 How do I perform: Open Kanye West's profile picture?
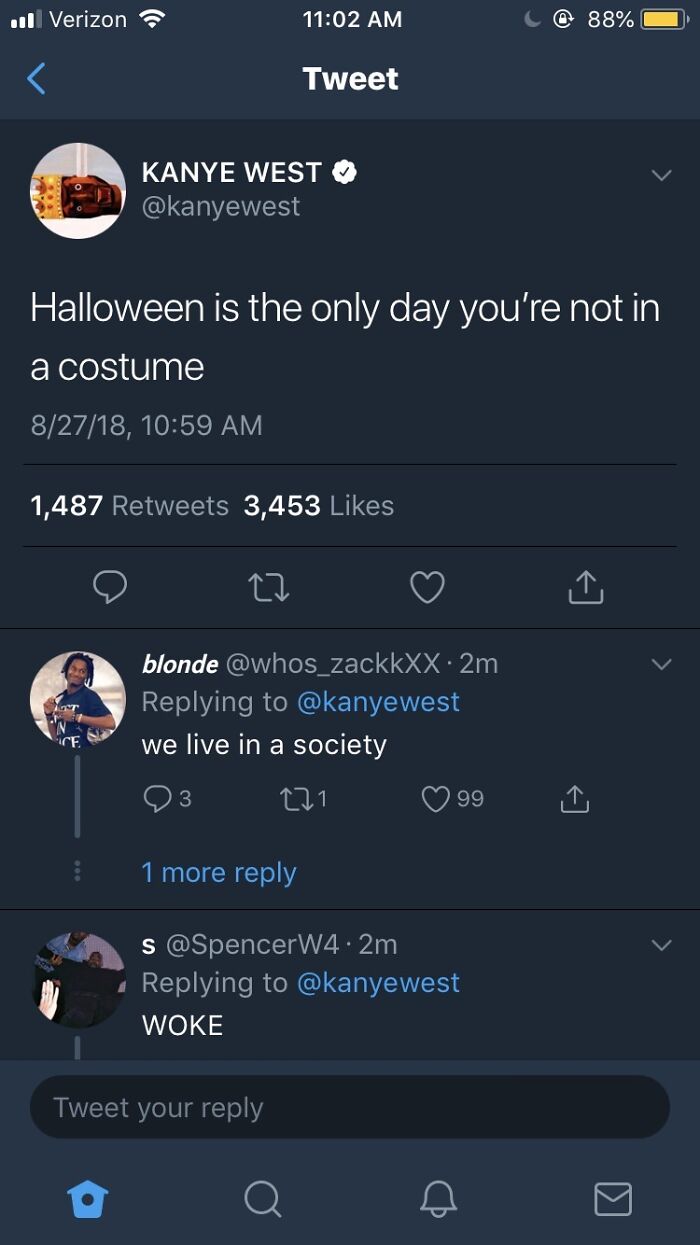coord(77,190)
